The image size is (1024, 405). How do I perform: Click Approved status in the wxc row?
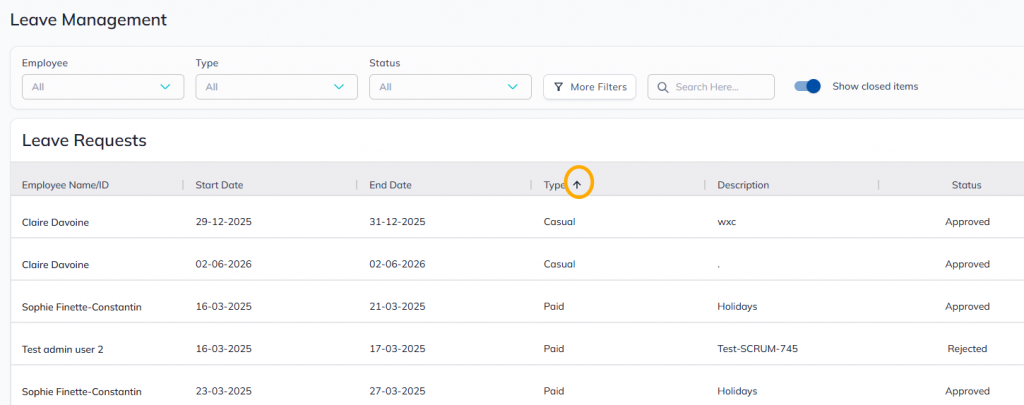coord(967,221)
